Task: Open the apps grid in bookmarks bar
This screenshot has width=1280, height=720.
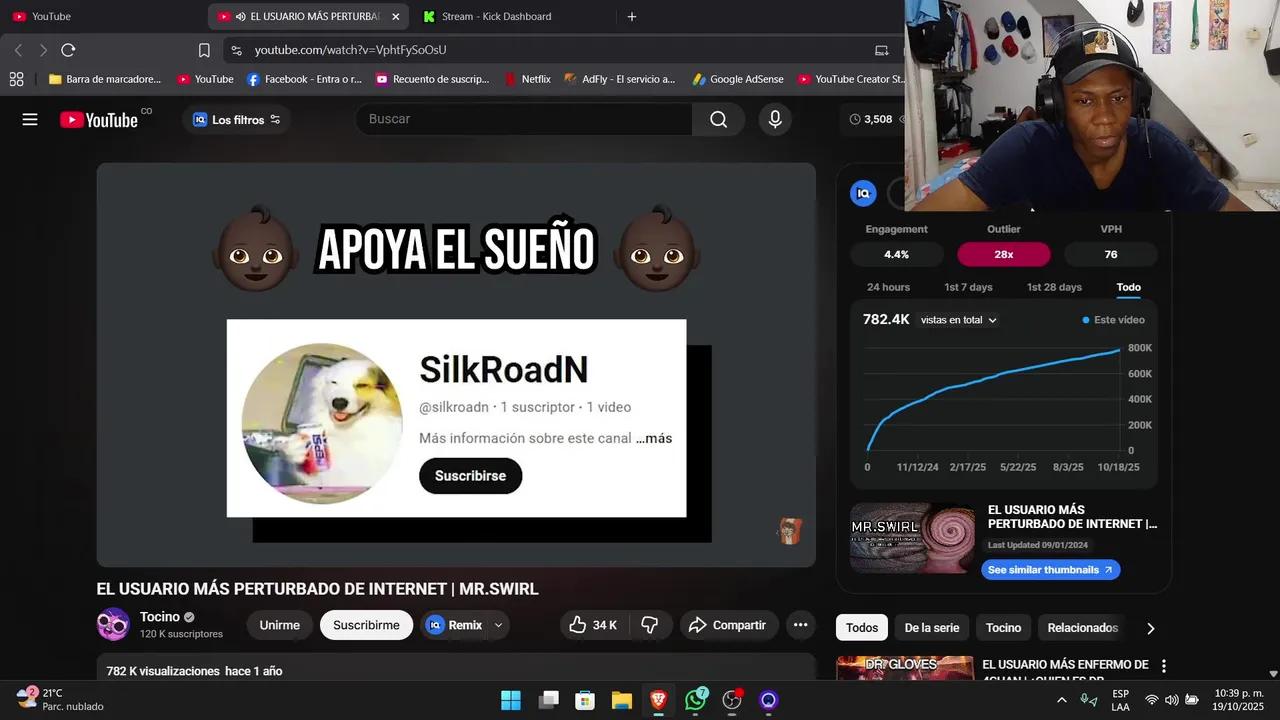Action: (16, 79)
